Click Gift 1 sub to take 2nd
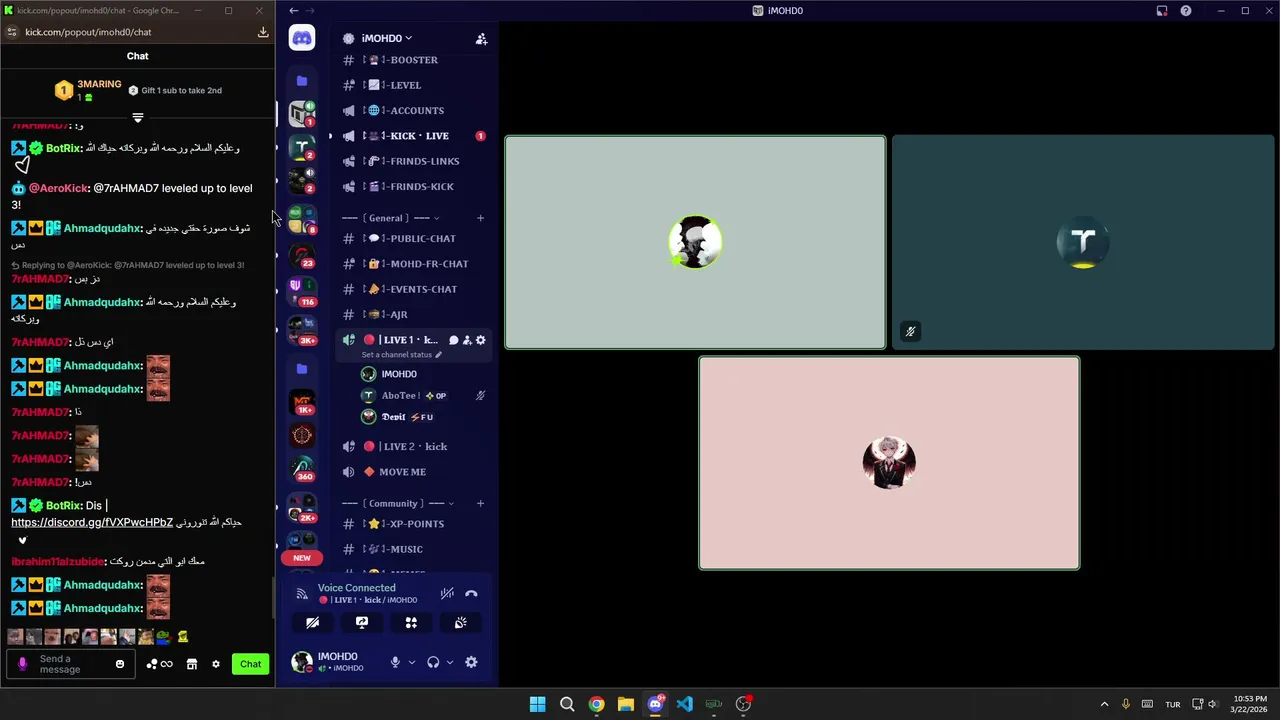The height and width of the screenshot is (720, 1280). coord(175,90)
